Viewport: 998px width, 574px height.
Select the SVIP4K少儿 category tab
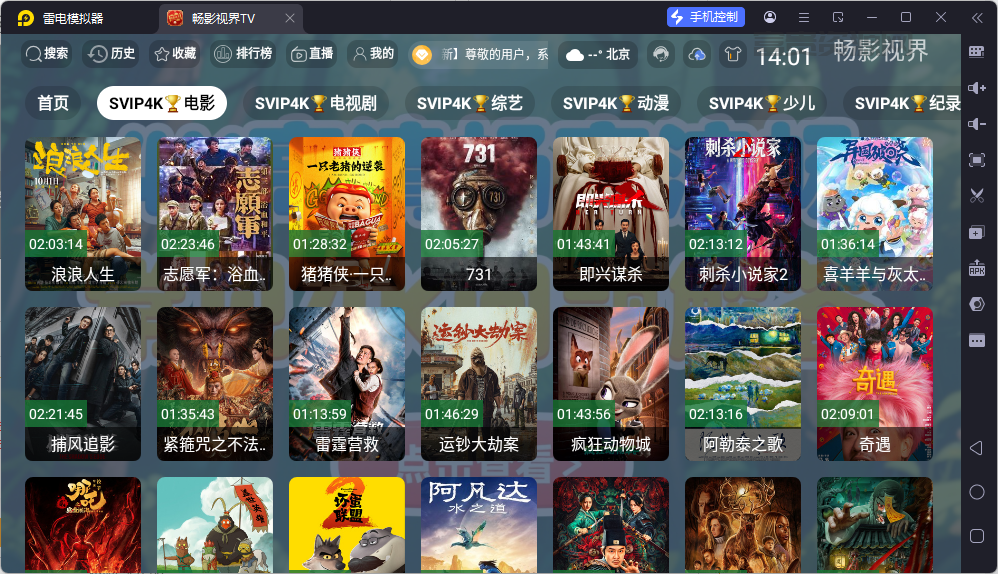(x=762, y=103)
